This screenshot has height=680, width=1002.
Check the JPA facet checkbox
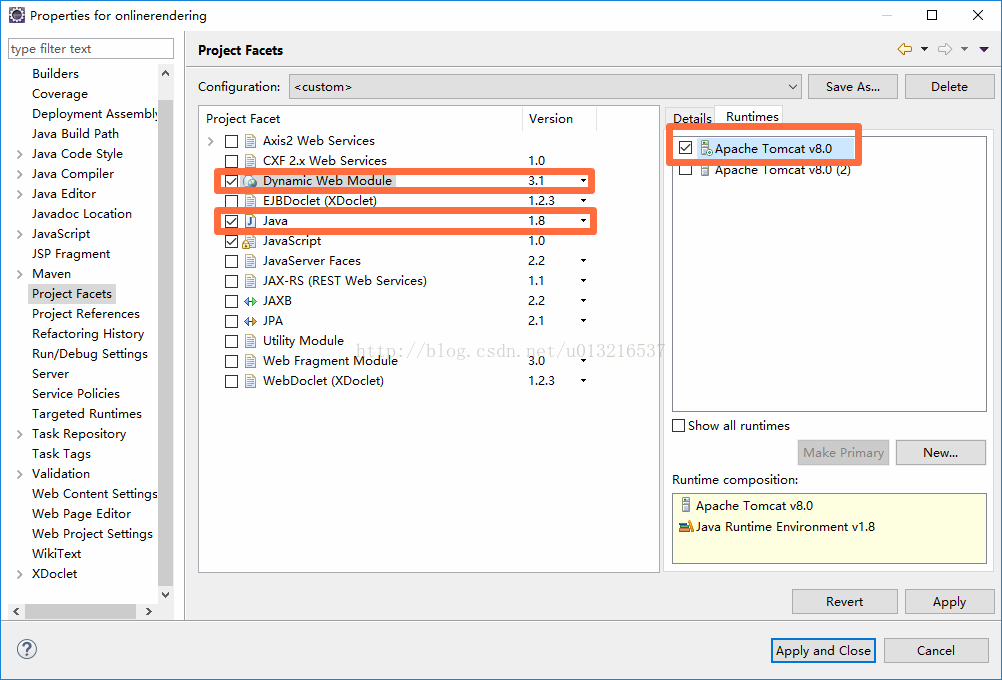point(231,321)
